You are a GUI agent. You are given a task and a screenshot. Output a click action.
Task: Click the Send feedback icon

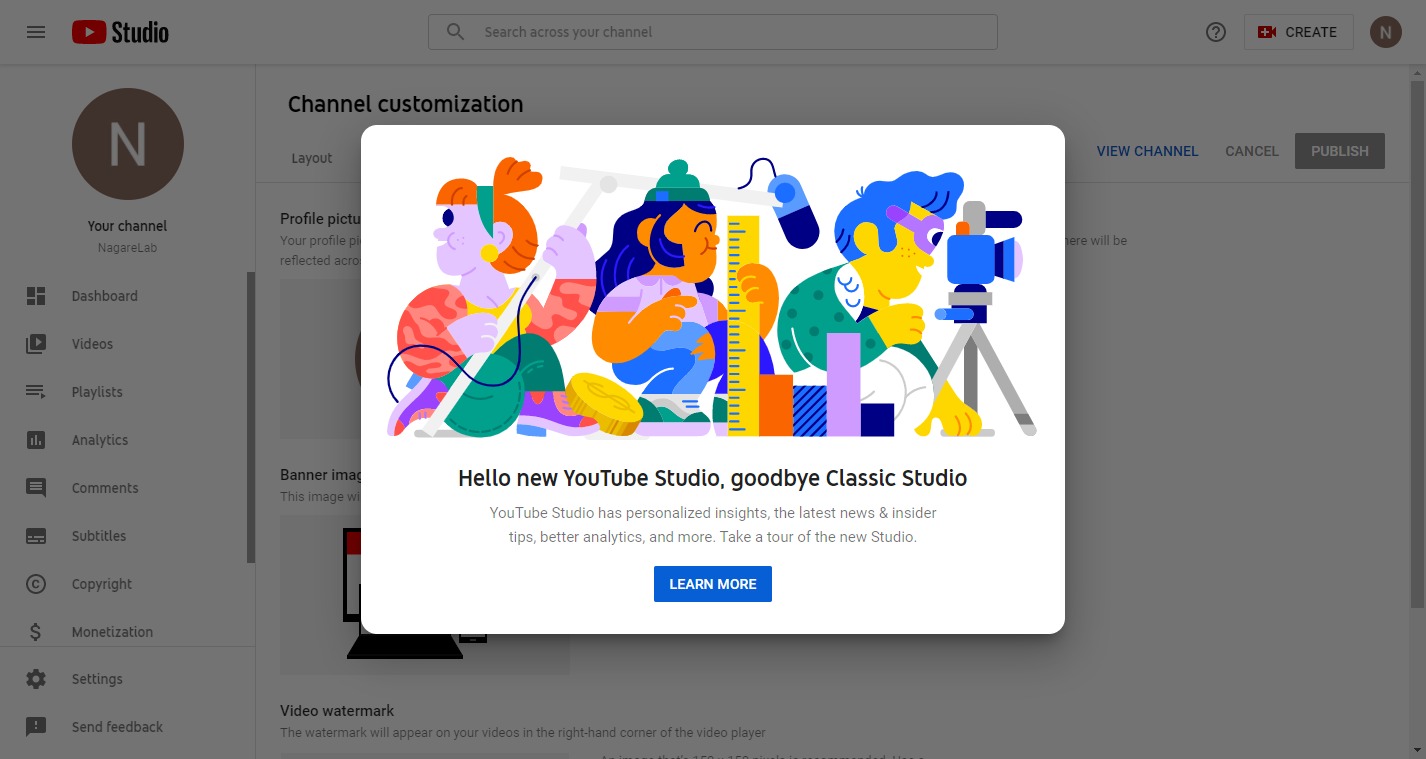click(36, 727)
